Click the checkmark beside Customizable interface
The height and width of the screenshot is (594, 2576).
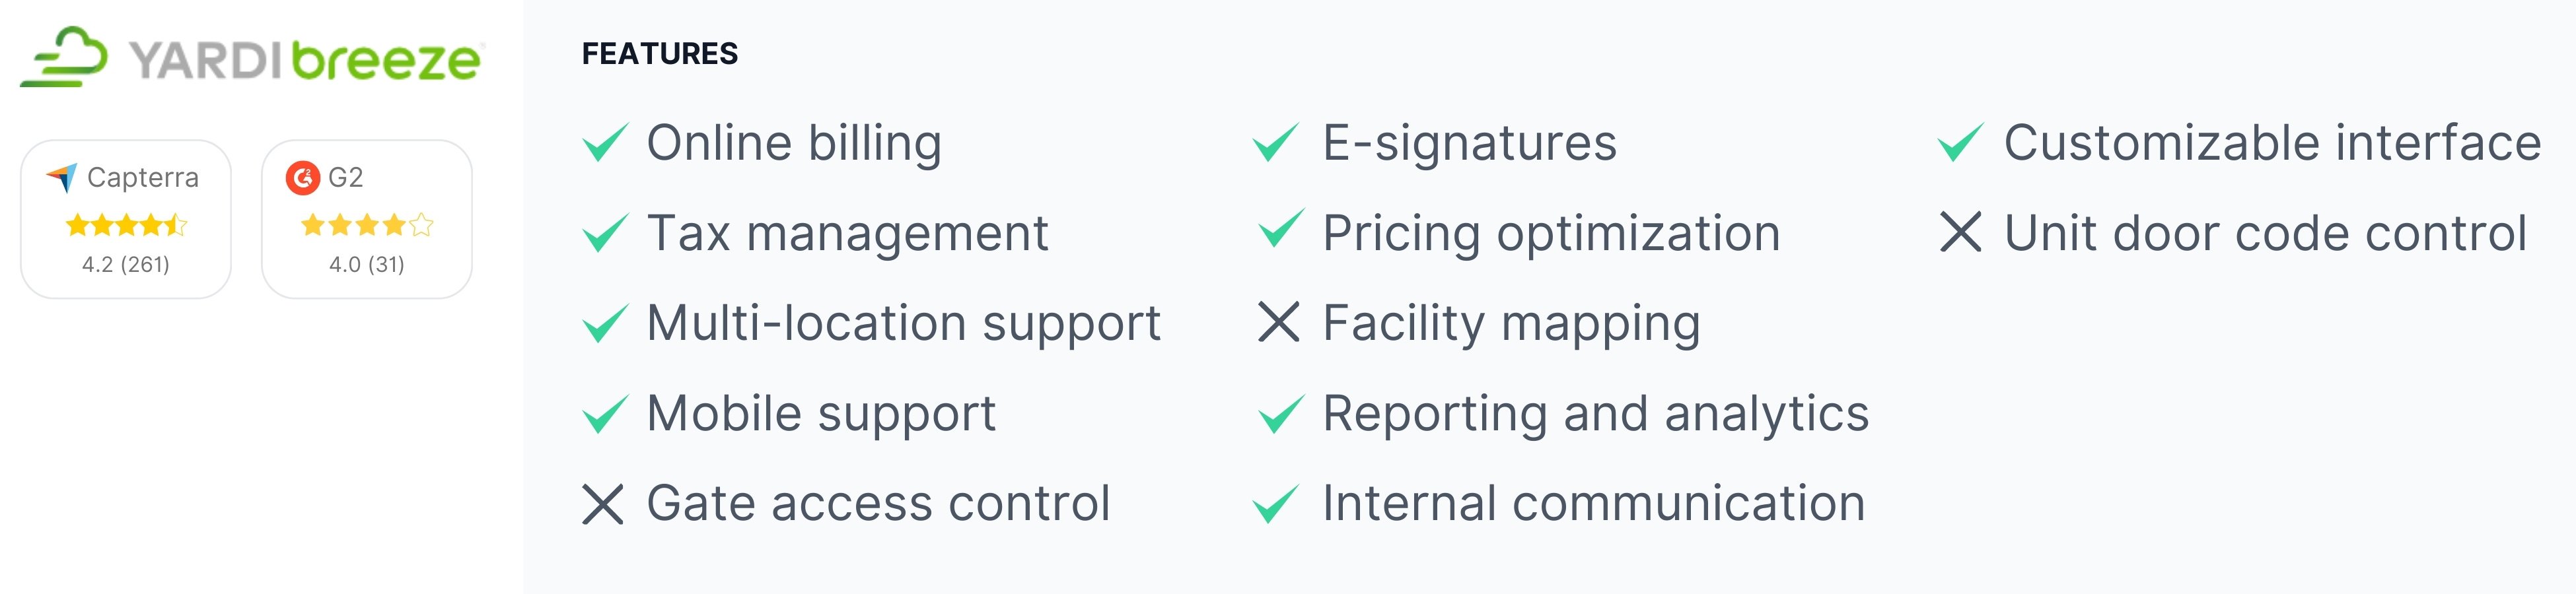pos(1960,142)
